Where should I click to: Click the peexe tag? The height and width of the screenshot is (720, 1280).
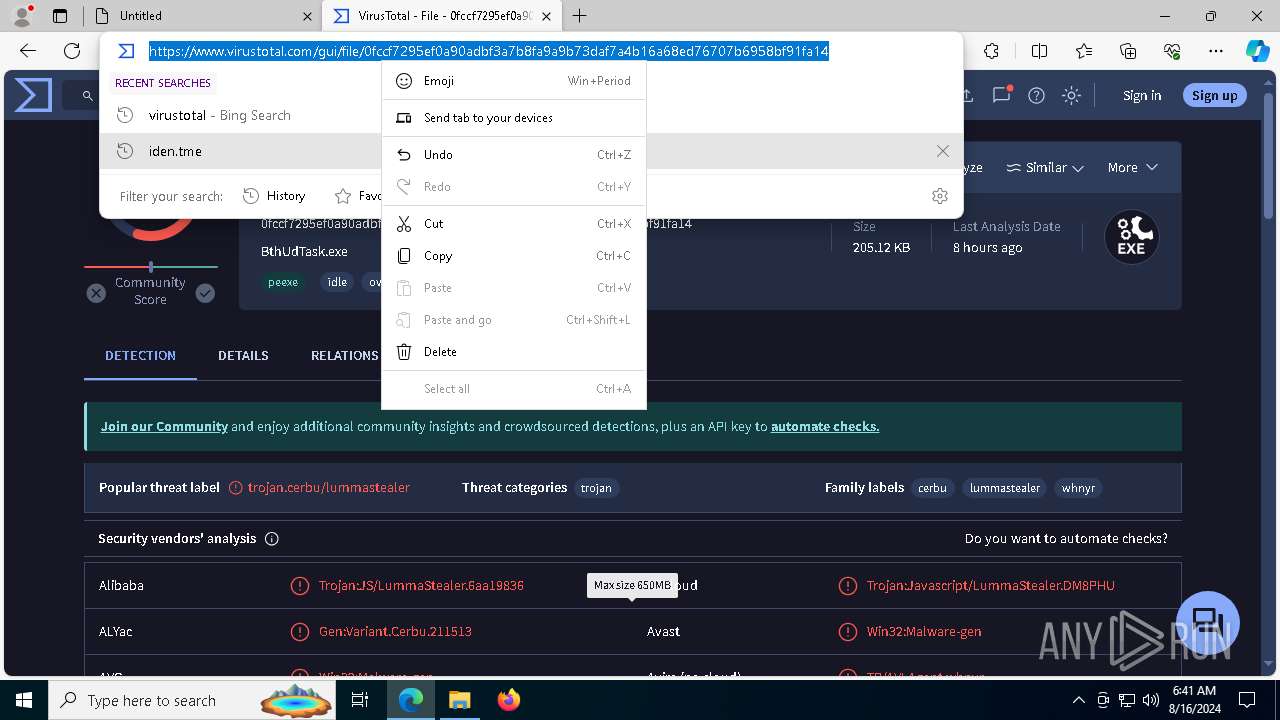tap(283, 282)
